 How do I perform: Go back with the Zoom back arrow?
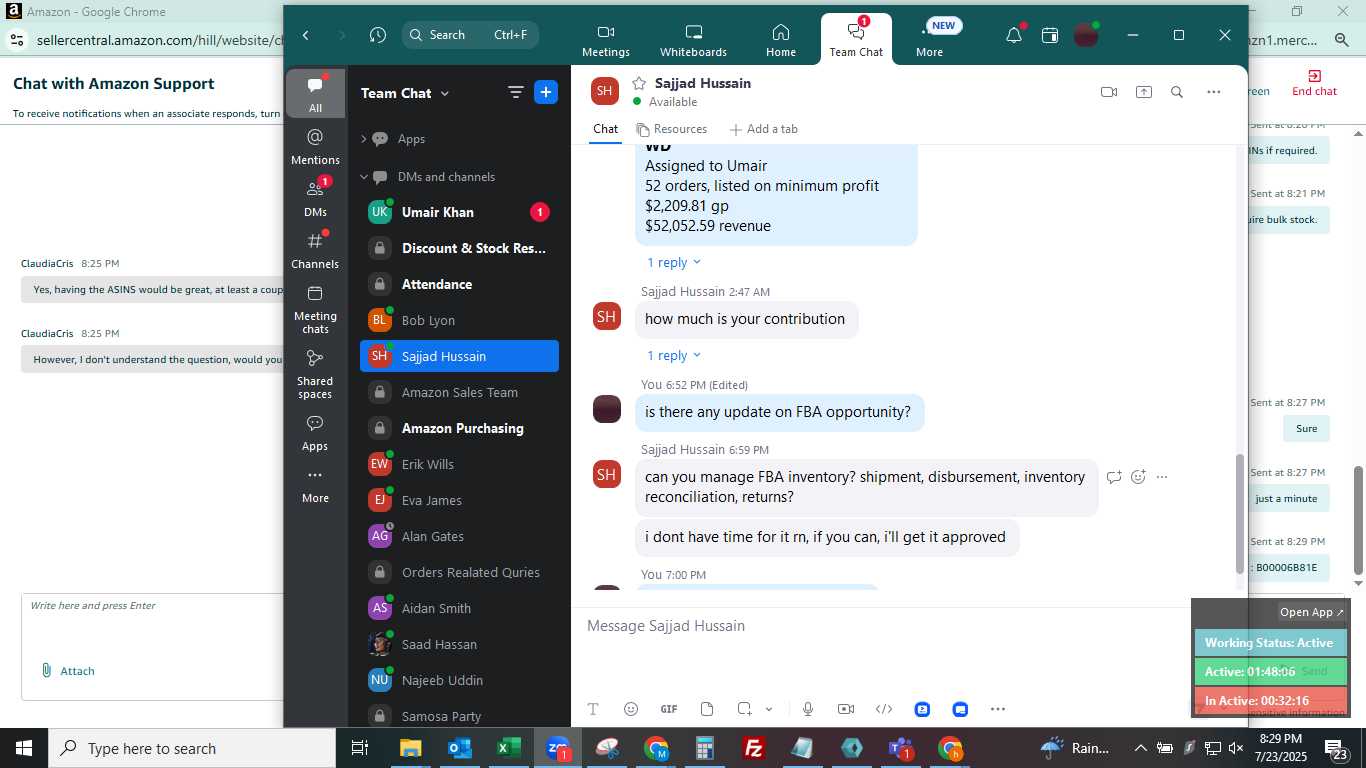(306, 35)
